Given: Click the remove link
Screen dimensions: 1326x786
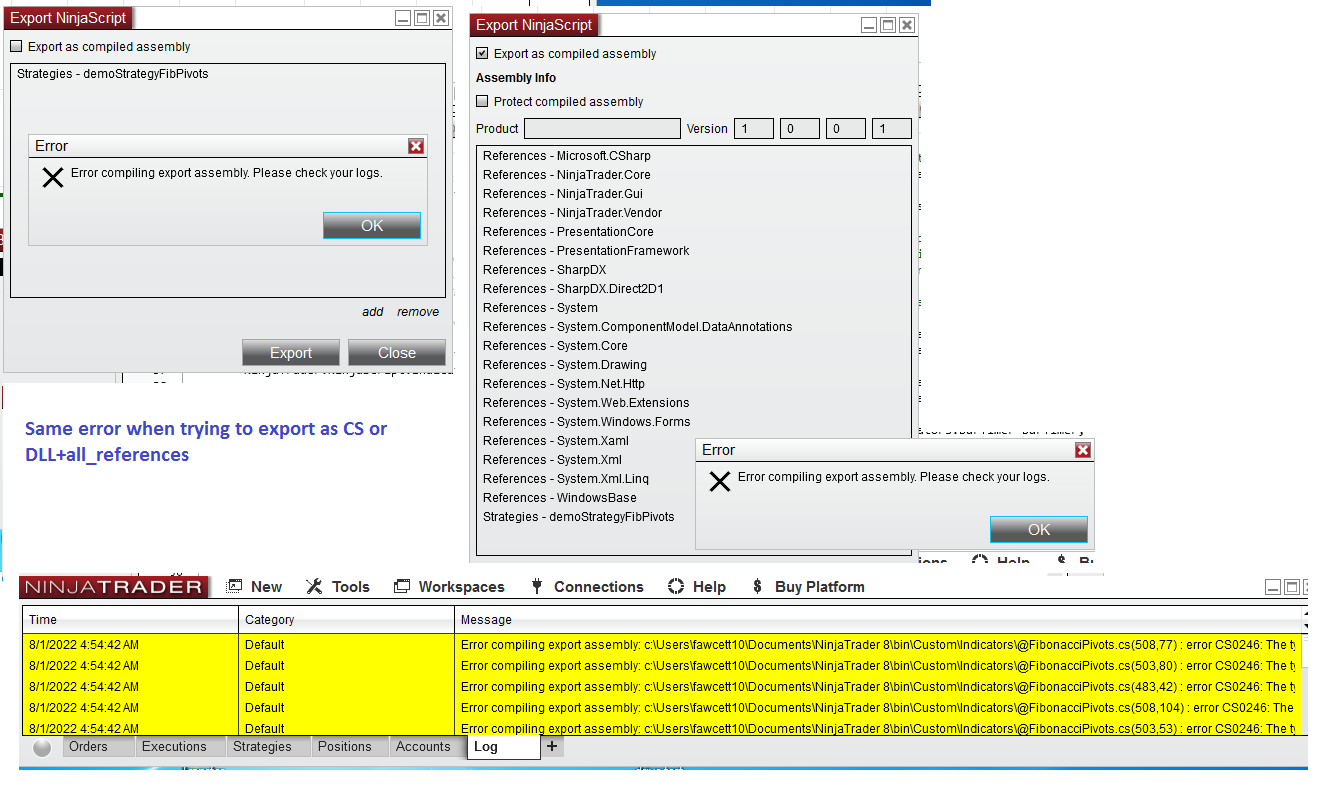Looking at the screenshot, I should click(418, 312).
